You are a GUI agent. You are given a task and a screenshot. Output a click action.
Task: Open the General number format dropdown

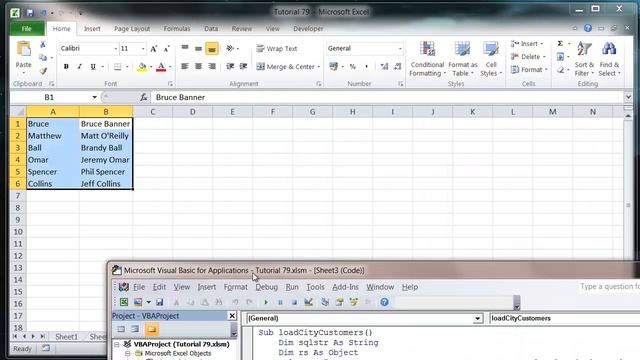pos(400,49)
